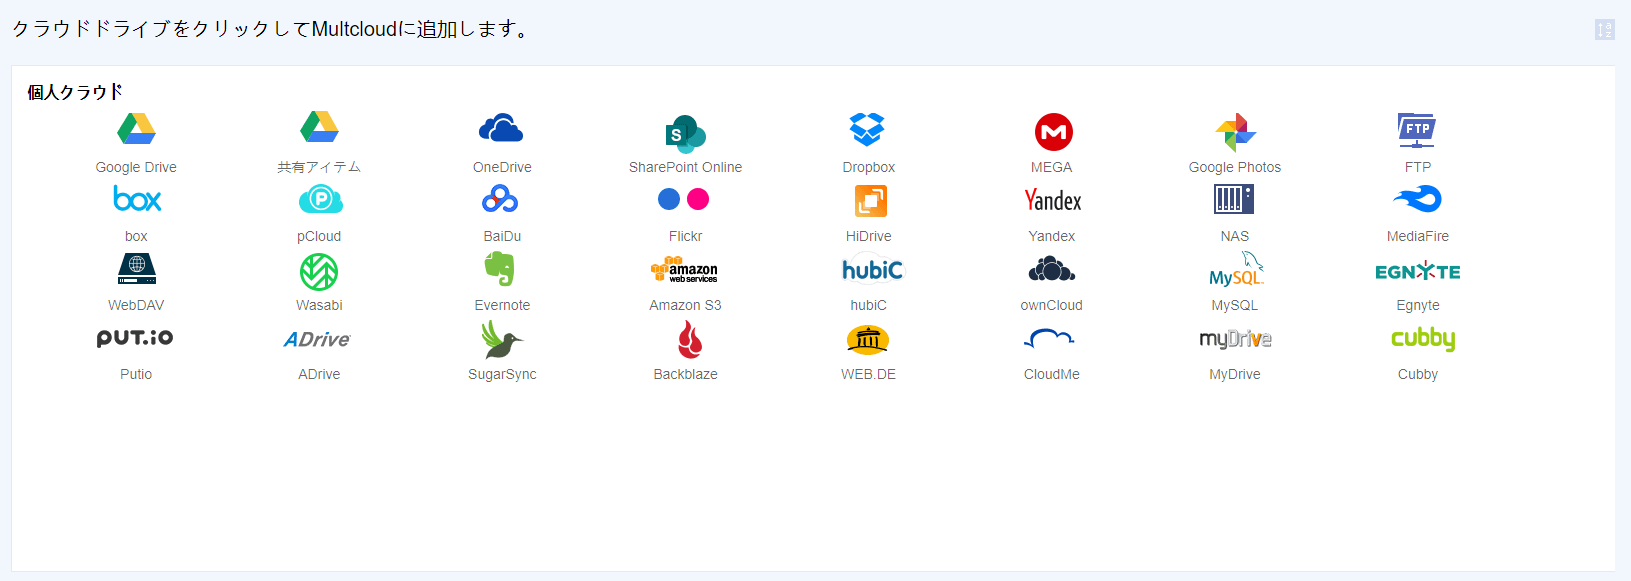Pick the box cloud logo
The image size is (1631, 581).
point(137,199)
